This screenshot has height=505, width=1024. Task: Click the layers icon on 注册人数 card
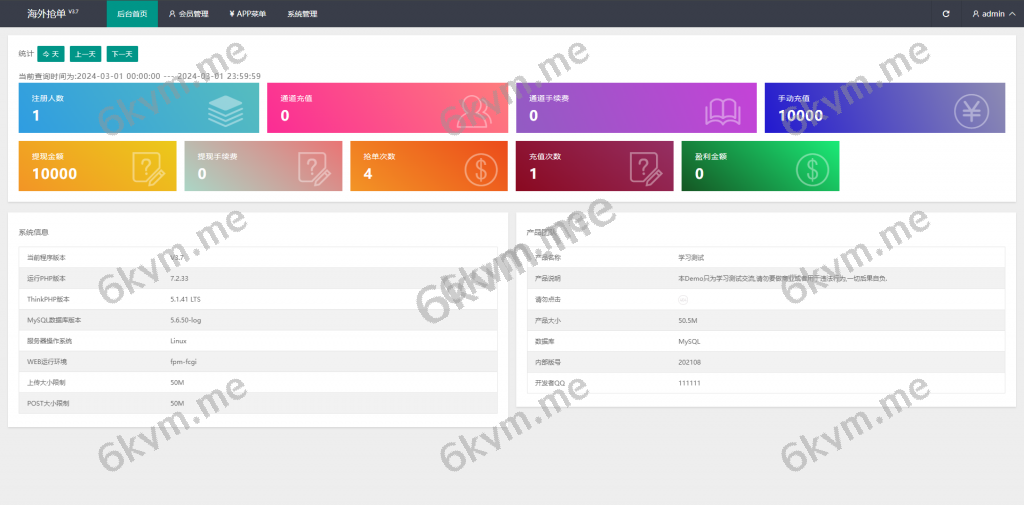[225, 109]
